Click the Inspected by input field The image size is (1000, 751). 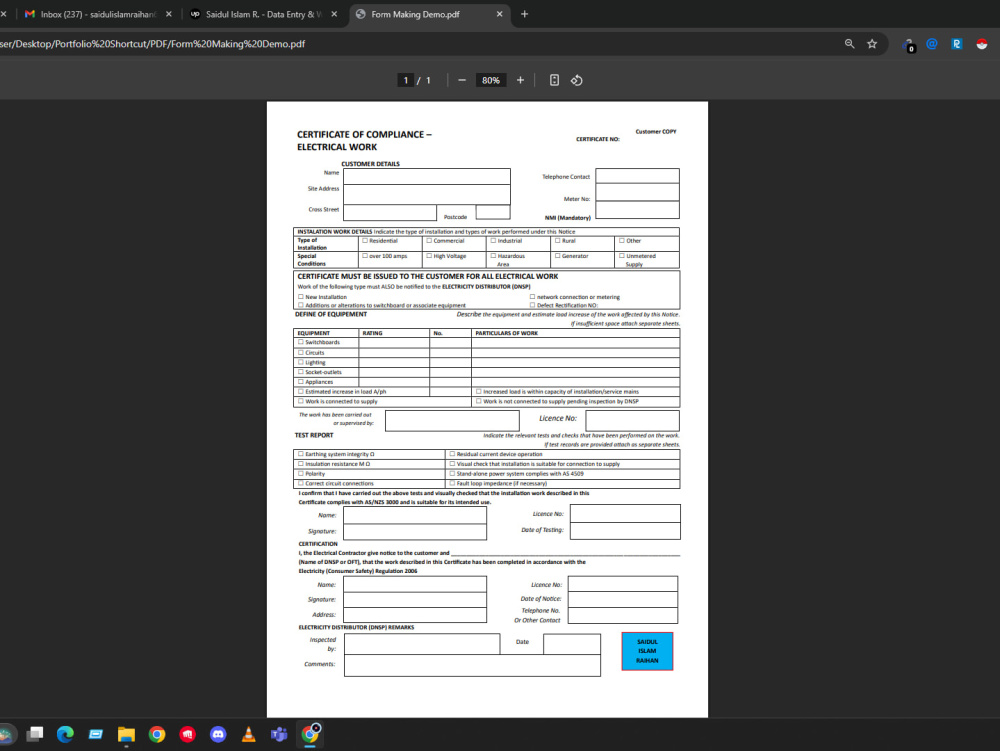(422, 644)
